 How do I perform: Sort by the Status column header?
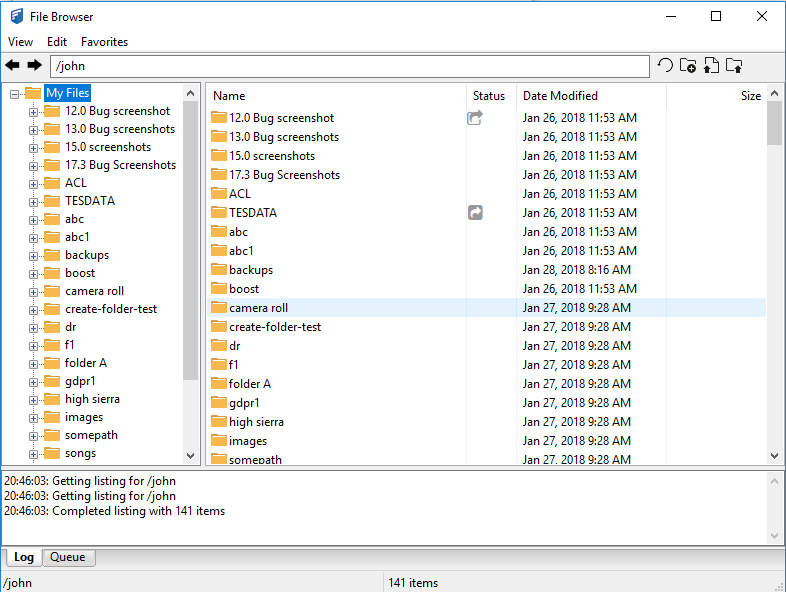point(491,96)
